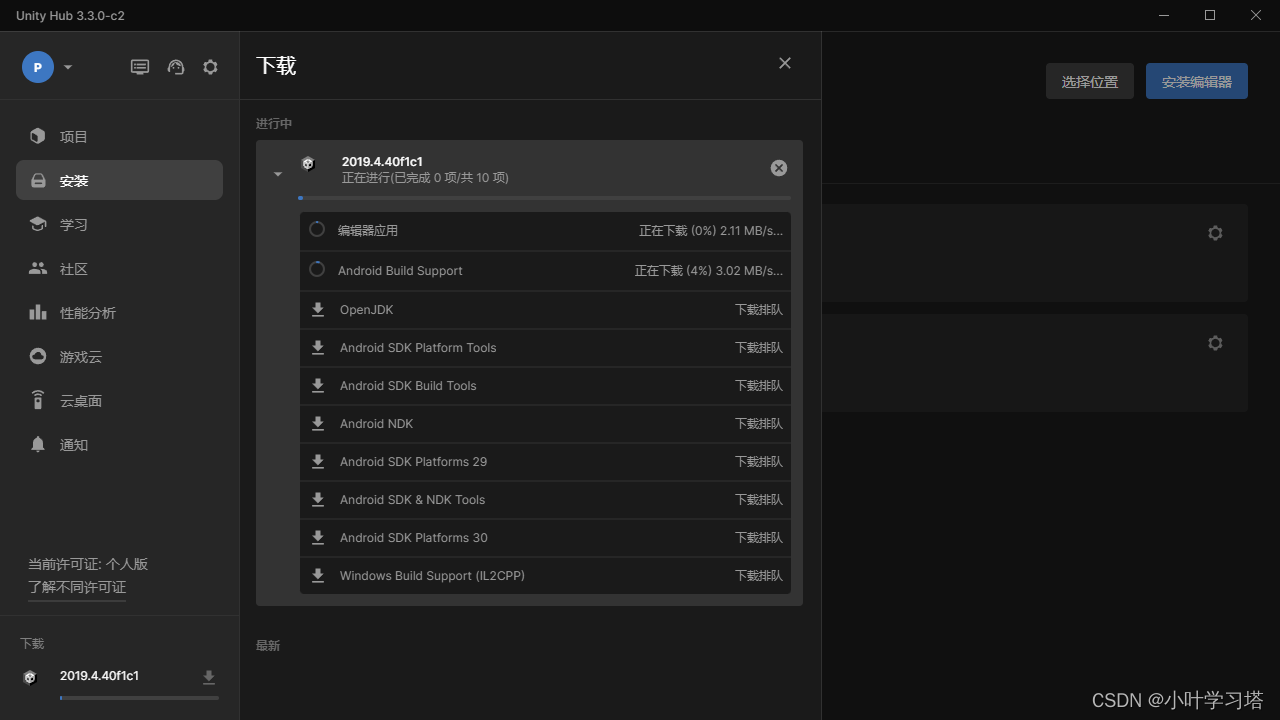Open 社区 (Community) sidebar item

119,269
